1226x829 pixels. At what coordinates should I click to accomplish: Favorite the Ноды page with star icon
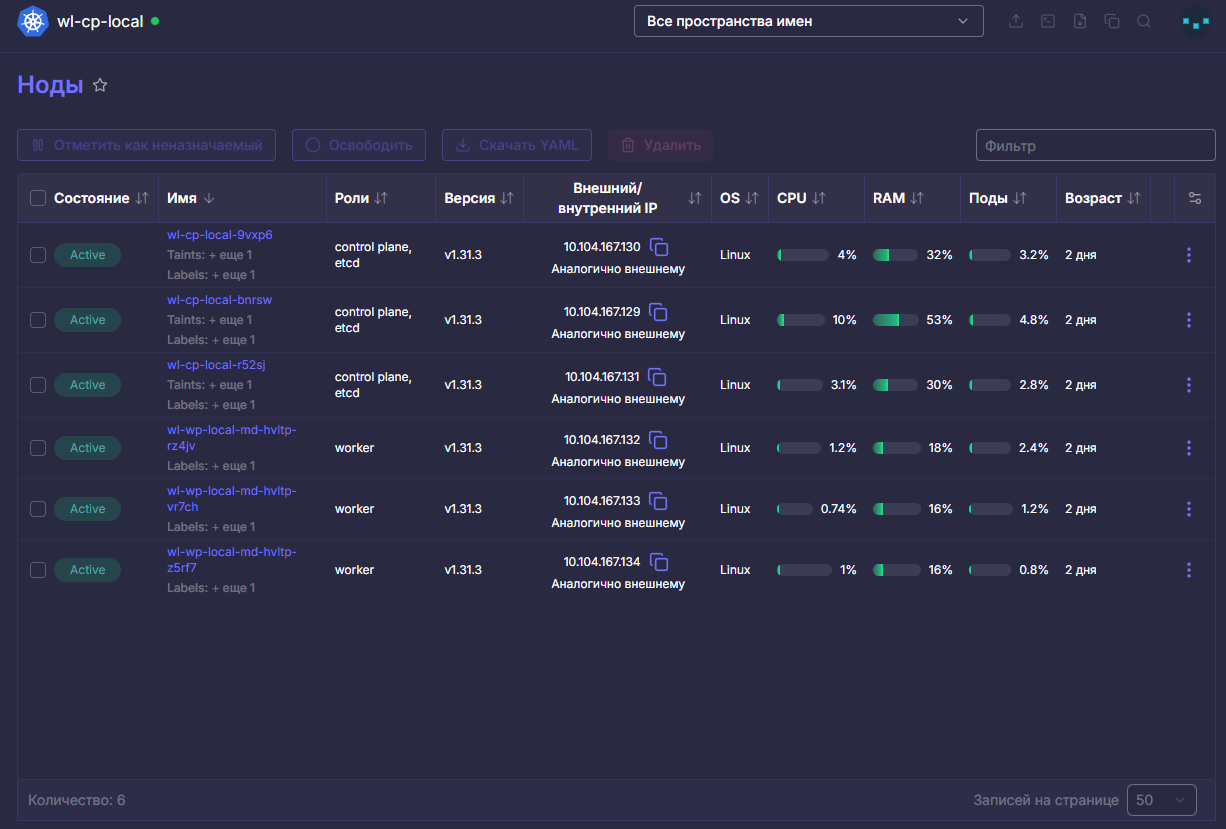pyautogui.click(x=100, y=86)
